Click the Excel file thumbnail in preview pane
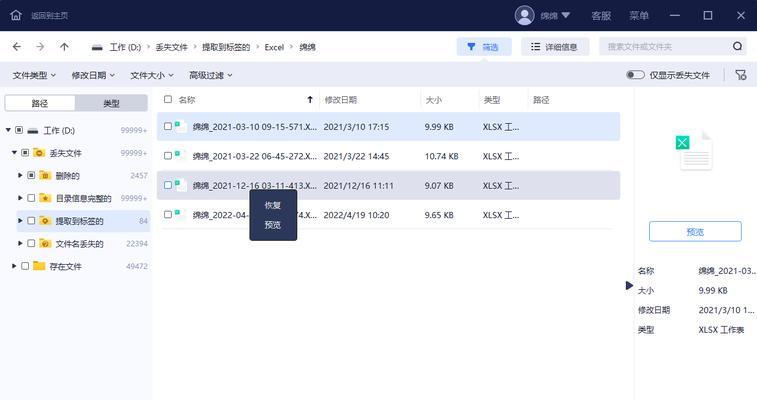This screenshot has width=757, height=400. [694, 151]
